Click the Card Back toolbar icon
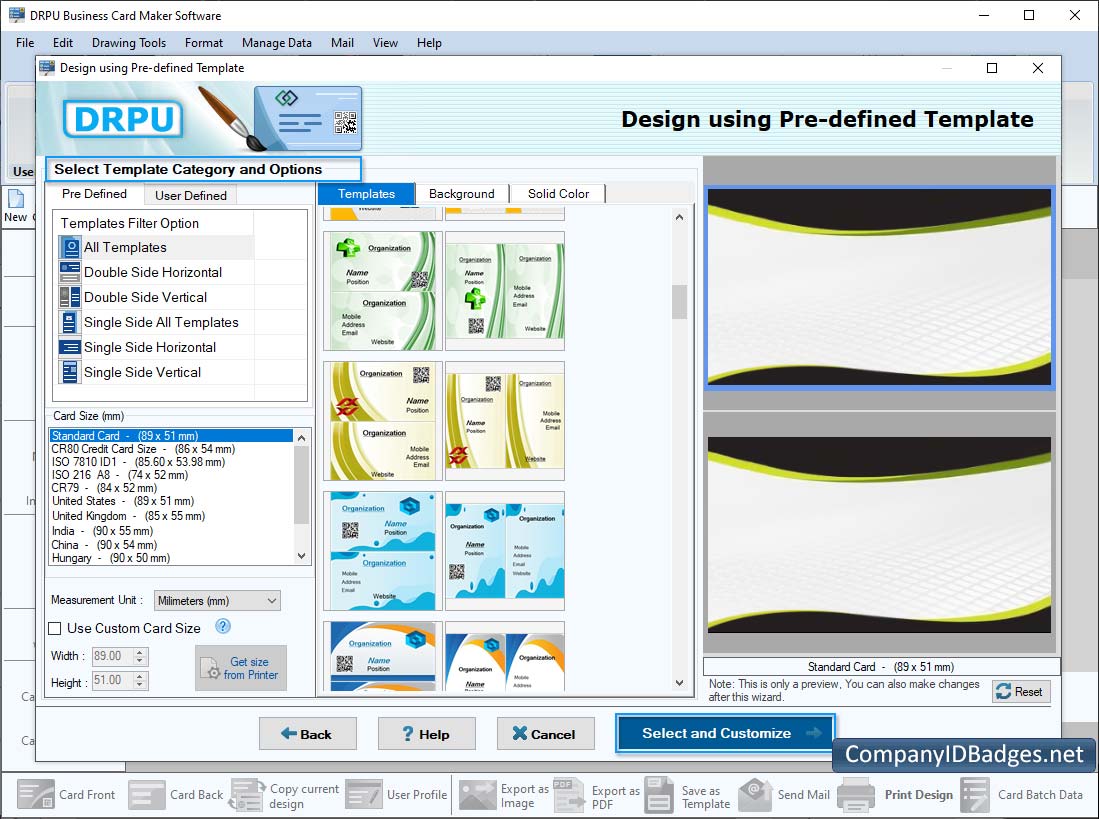 pyautogui.click(x=147, y=794)
